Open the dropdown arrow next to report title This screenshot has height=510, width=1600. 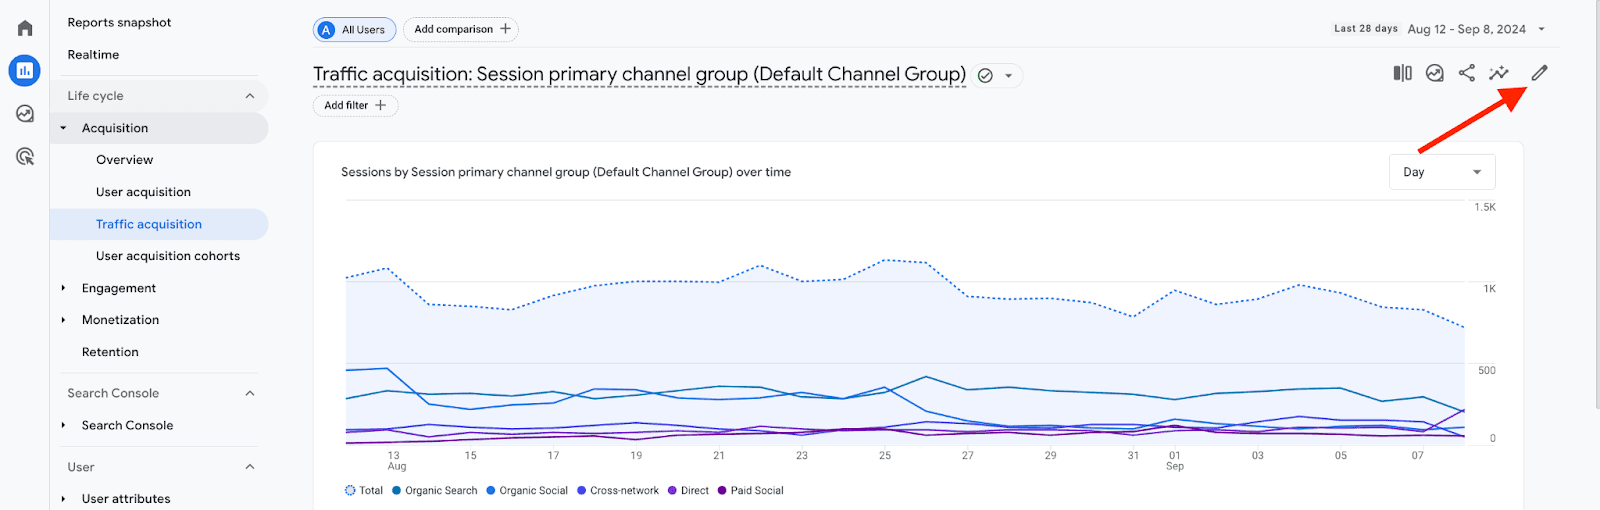click(x=1009, y=76)
